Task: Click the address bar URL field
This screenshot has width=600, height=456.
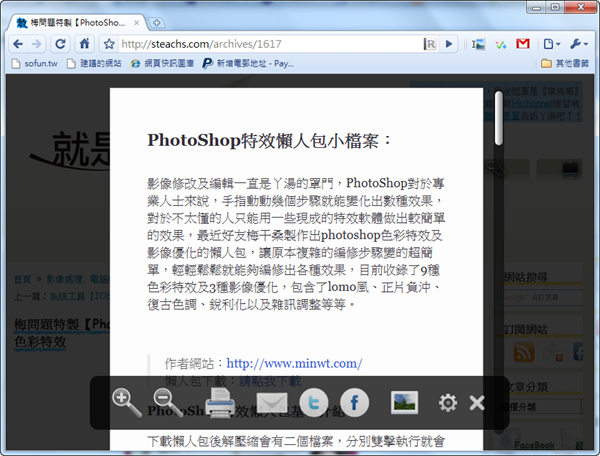Action: [x=270, y=44]
